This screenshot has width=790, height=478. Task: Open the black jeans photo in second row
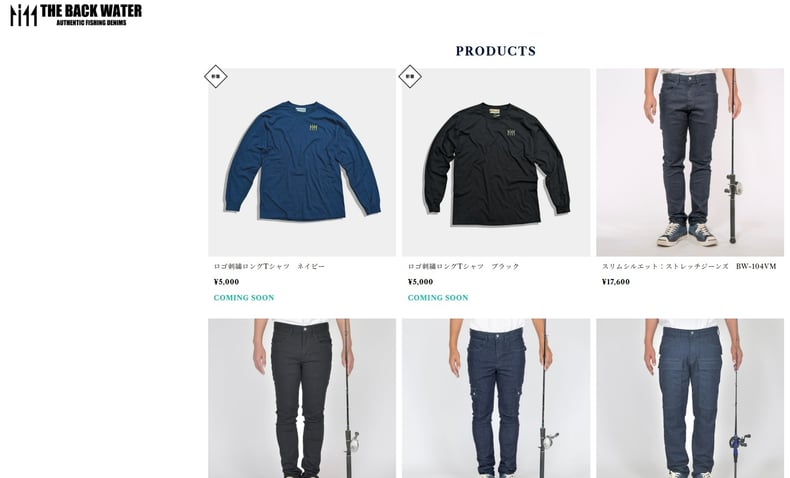(x=302, y=398)
